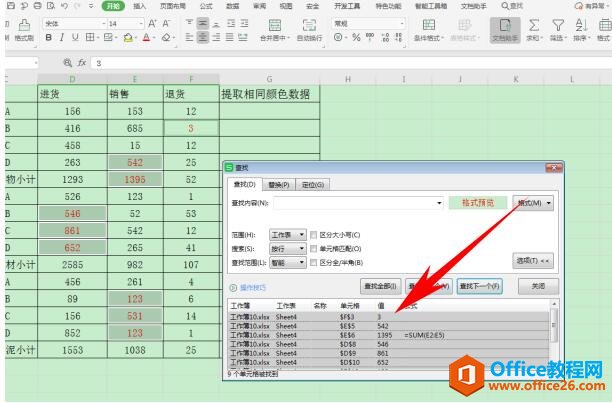Open the Look in (查找范围) dropdown
612x403 pixels.
click(x=288, y=263)
